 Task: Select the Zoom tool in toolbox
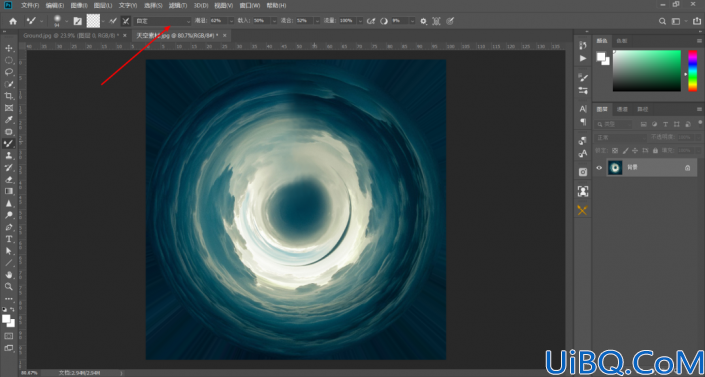point(9,287)
